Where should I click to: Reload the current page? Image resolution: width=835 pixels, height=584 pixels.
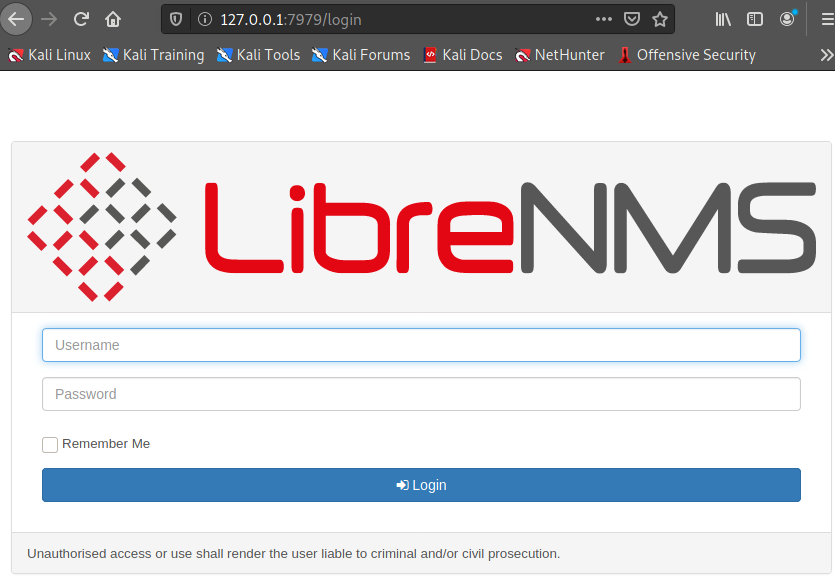click(81, 19)
